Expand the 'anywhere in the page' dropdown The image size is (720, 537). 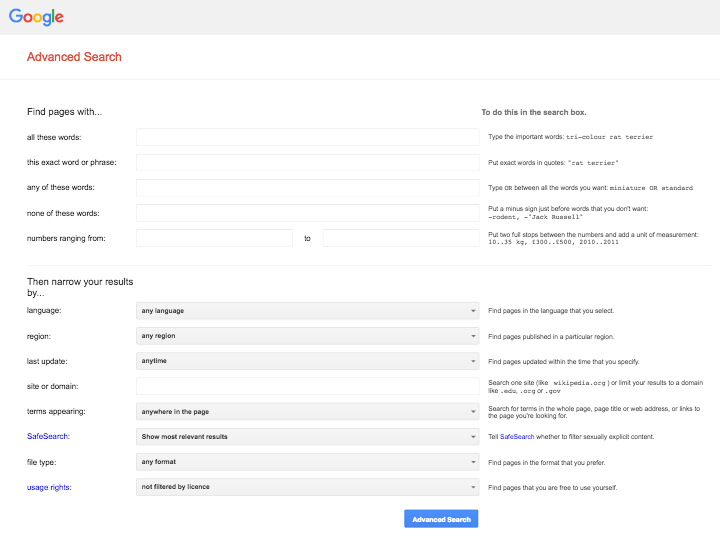pyautogui.click(x=307, y=411)
